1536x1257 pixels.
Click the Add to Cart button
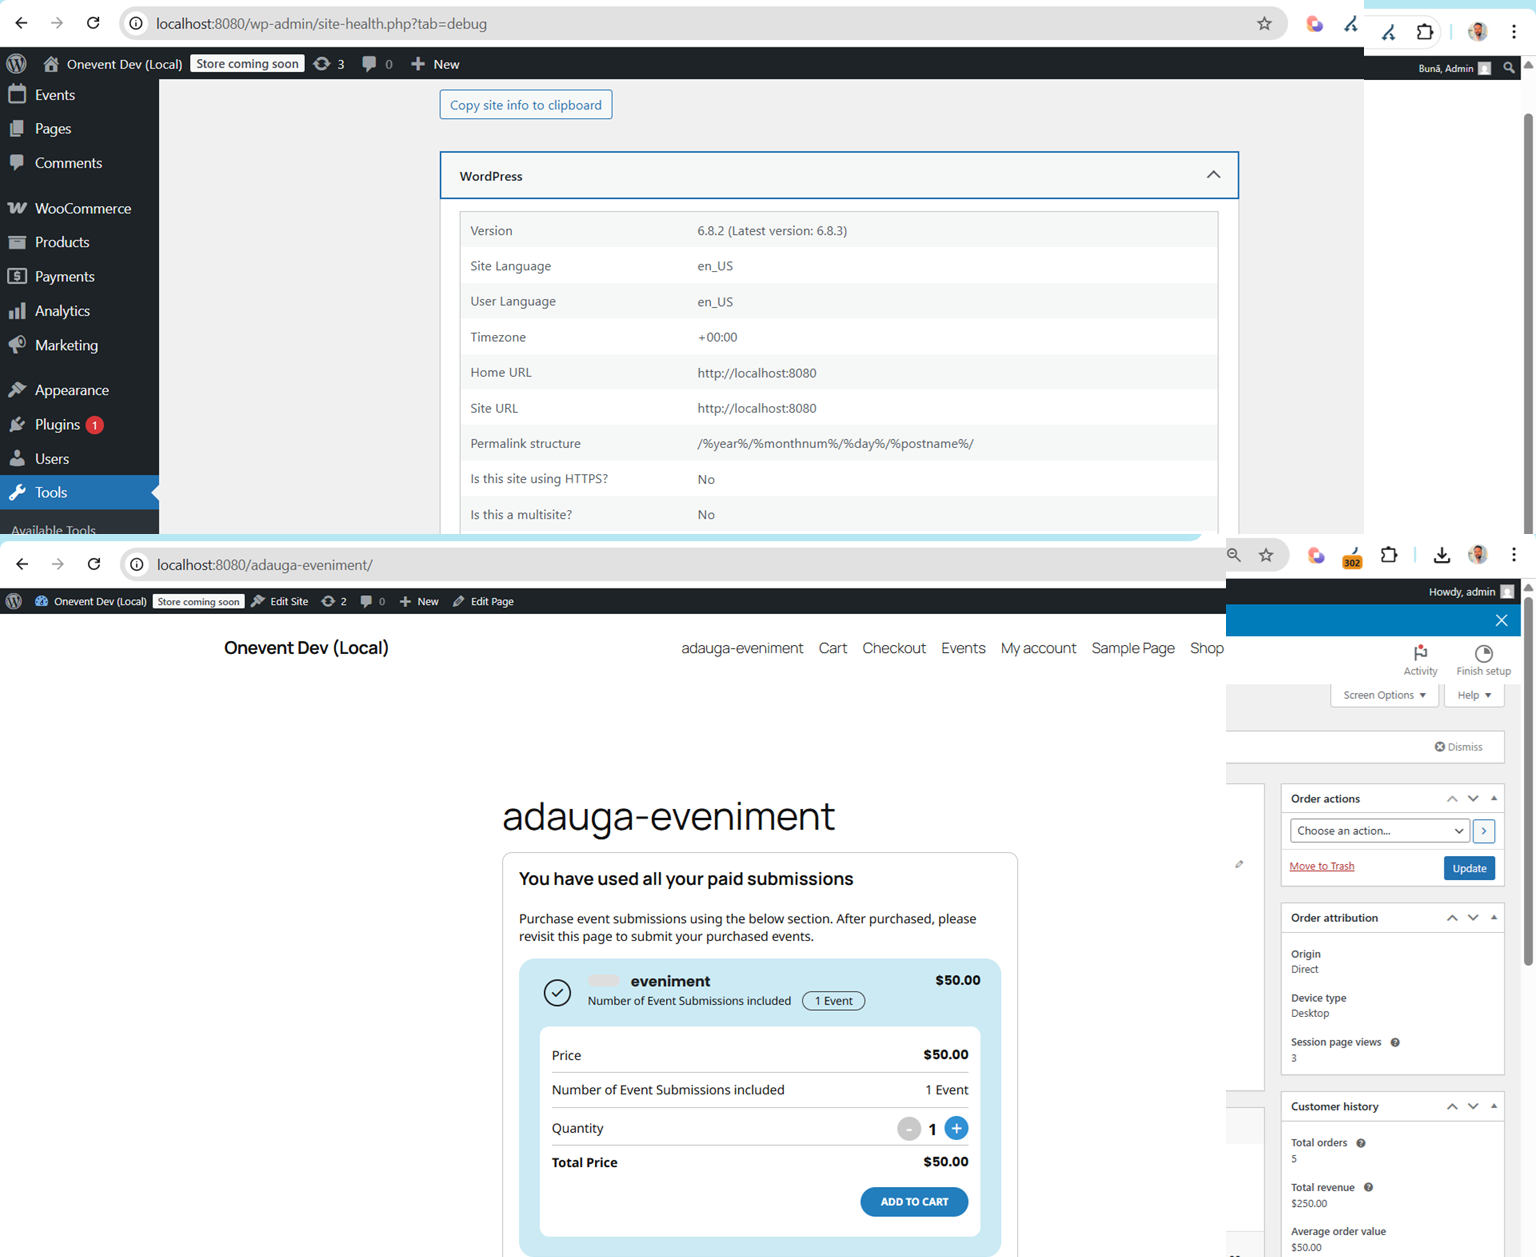click(x=914, y=1201)
